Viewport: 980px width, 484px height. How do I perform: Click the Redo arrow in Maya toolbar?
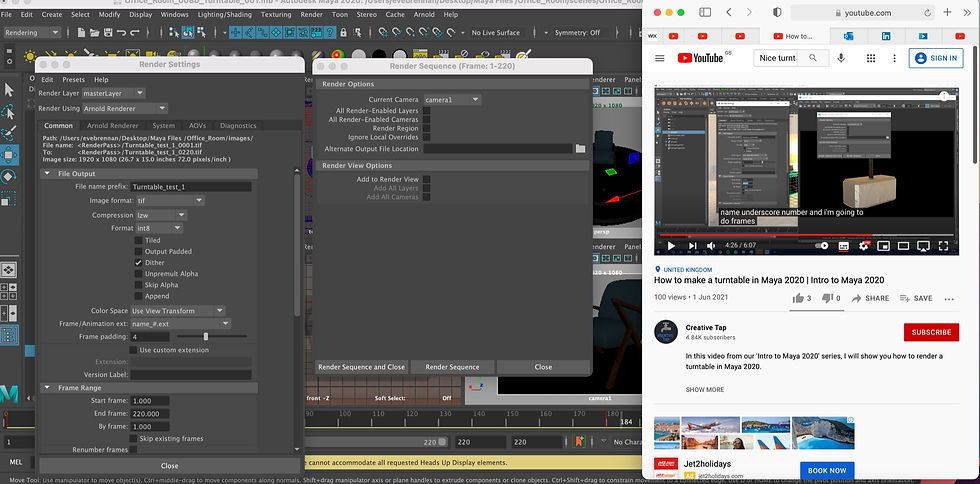[x=136, y=33]
